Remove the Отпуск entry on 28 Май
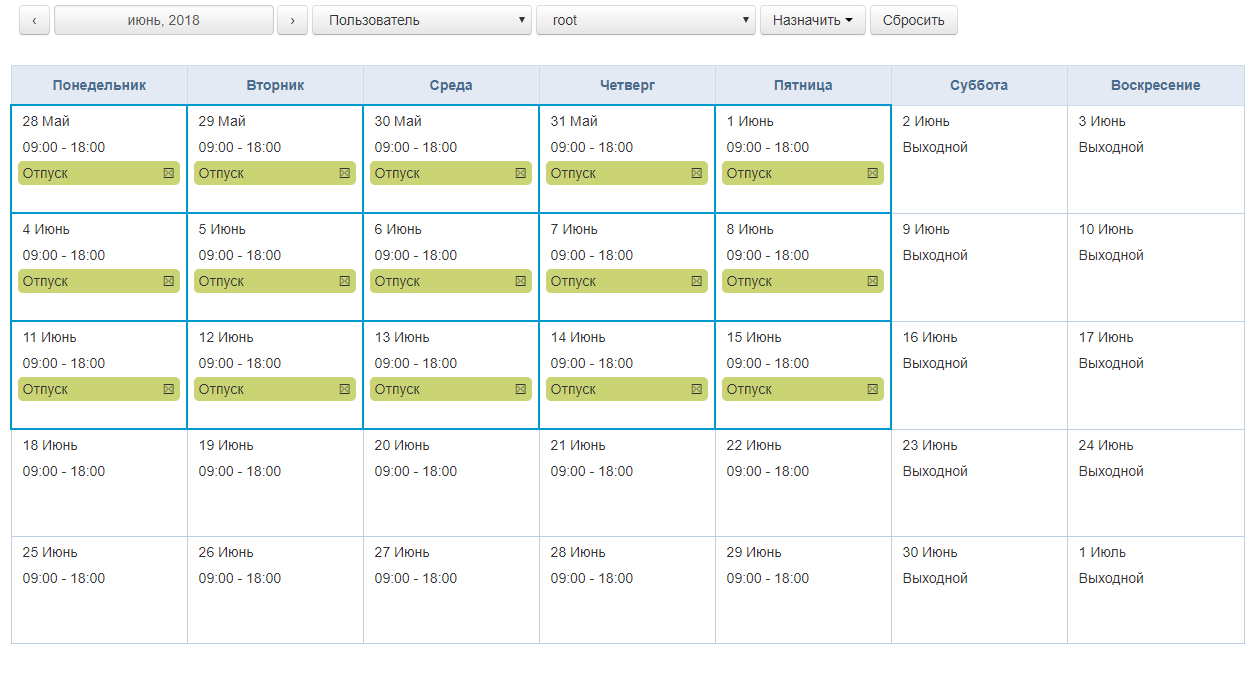Viewport: 1256px width, 676px height. 169,173
